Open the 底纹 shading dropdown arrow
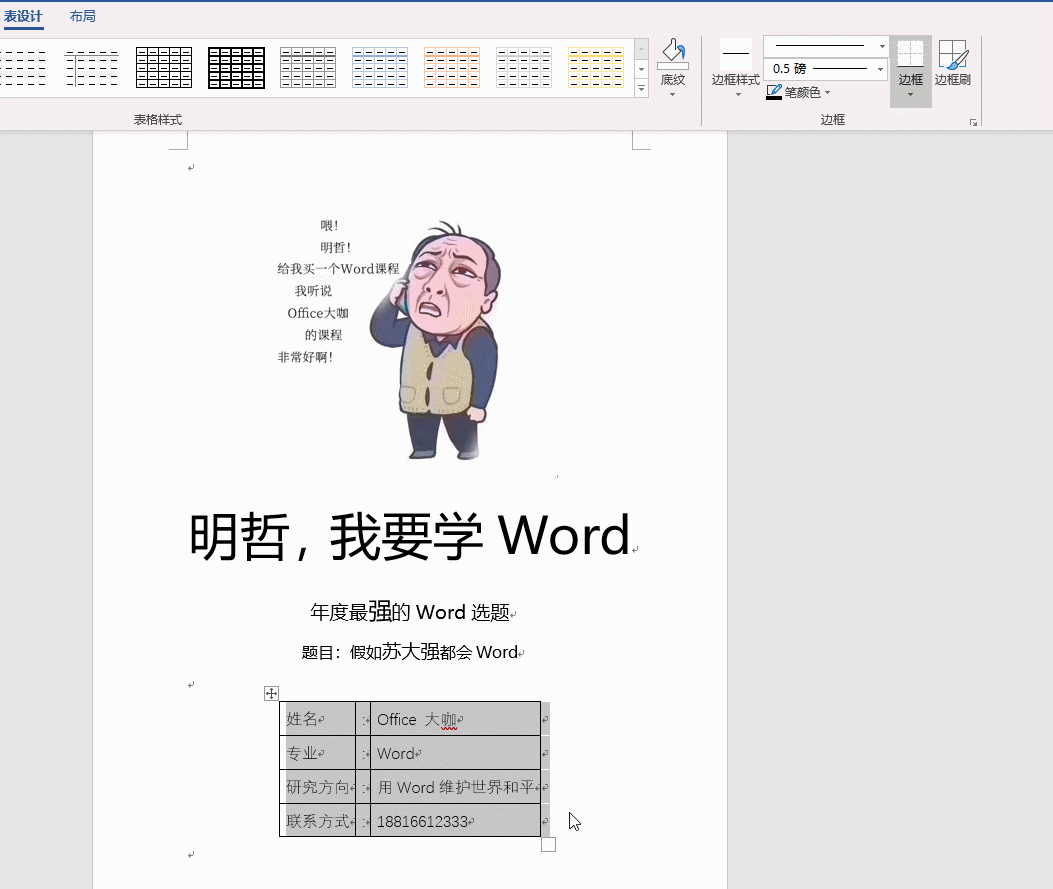This screenshot has width=1053, height=889. 673,95
